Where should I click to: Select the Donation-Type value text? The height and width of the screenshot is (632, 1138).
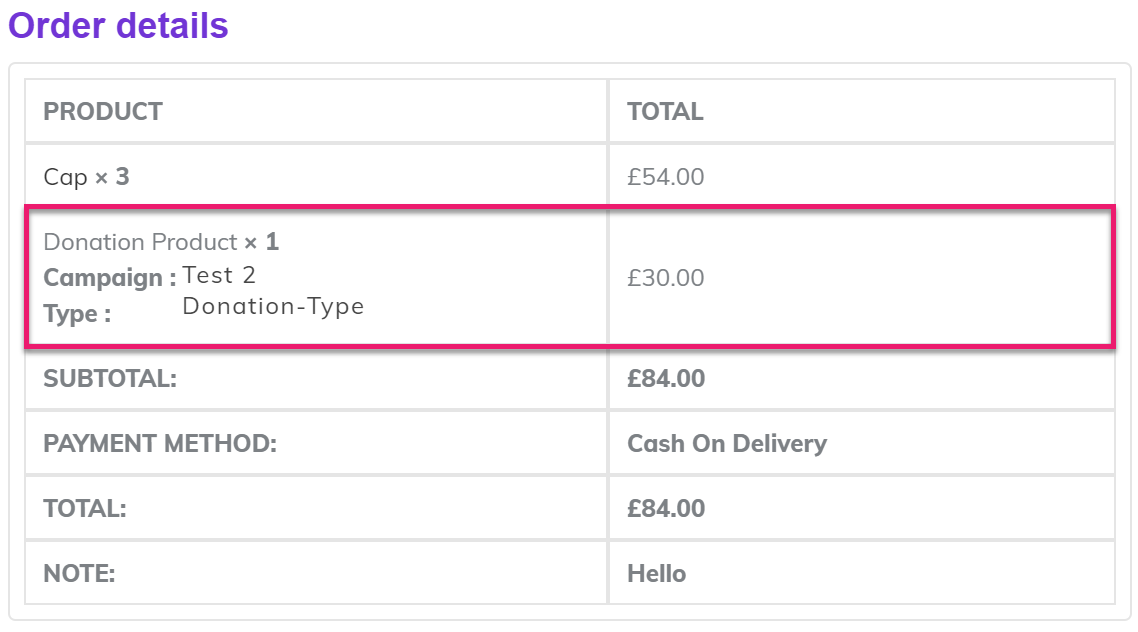click(x=273, y=307)
